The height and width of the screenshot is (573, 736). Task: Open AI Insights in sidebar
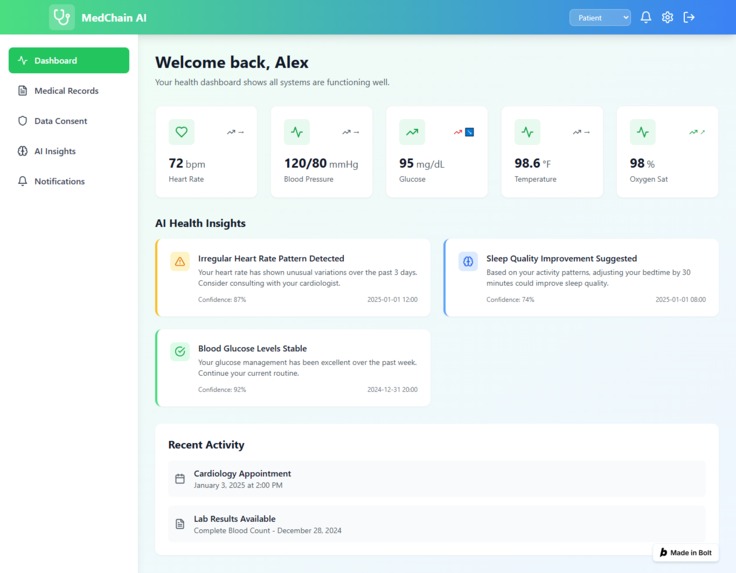pyautogui.click(x=69, y=151)
